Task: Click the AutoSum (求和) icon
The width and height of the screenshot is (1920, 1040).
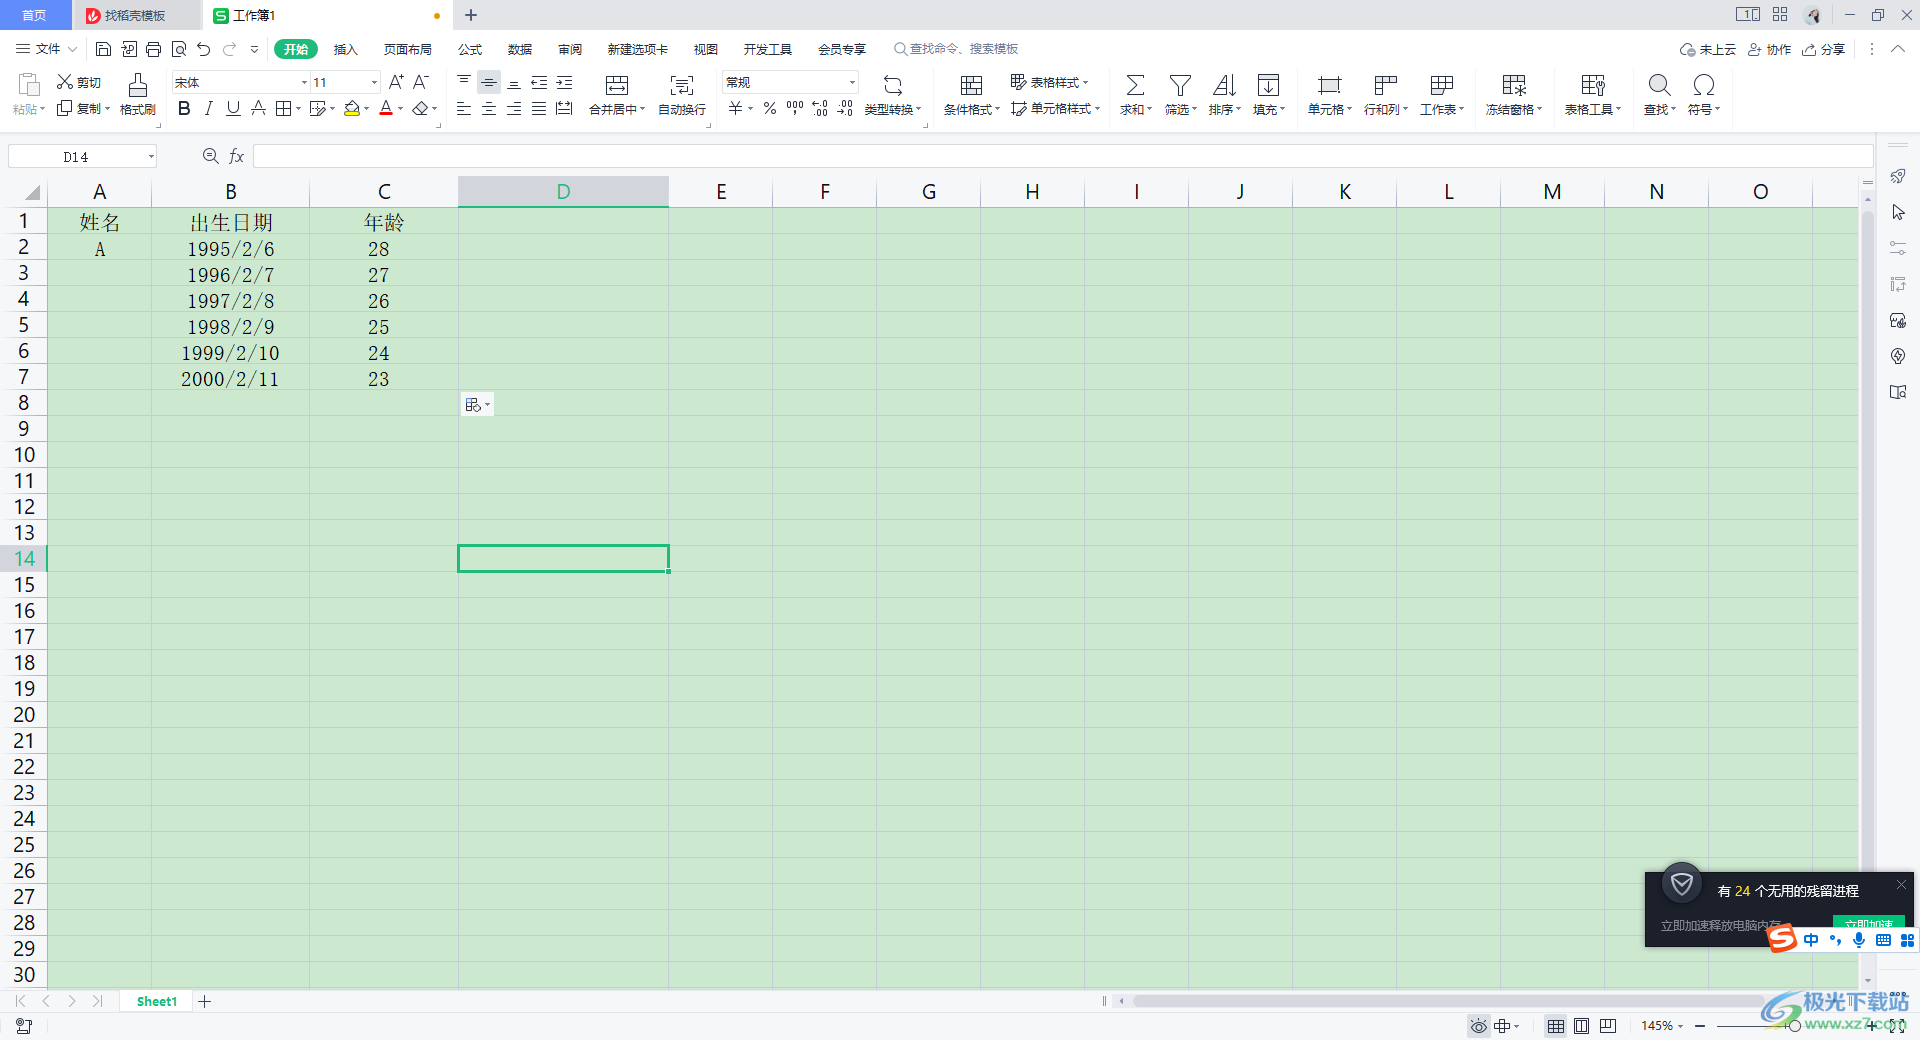Action: click(x=1135, y=85)
